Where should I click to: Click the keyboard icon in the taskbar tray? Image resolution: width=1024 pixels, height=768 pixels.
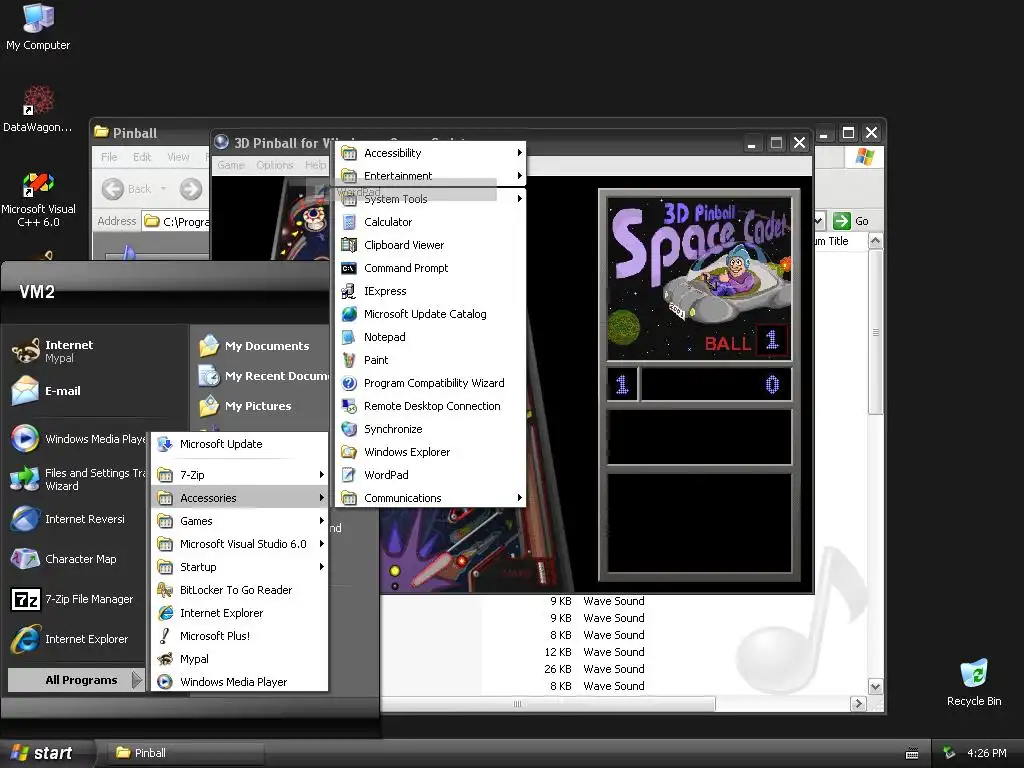(912, 754)
